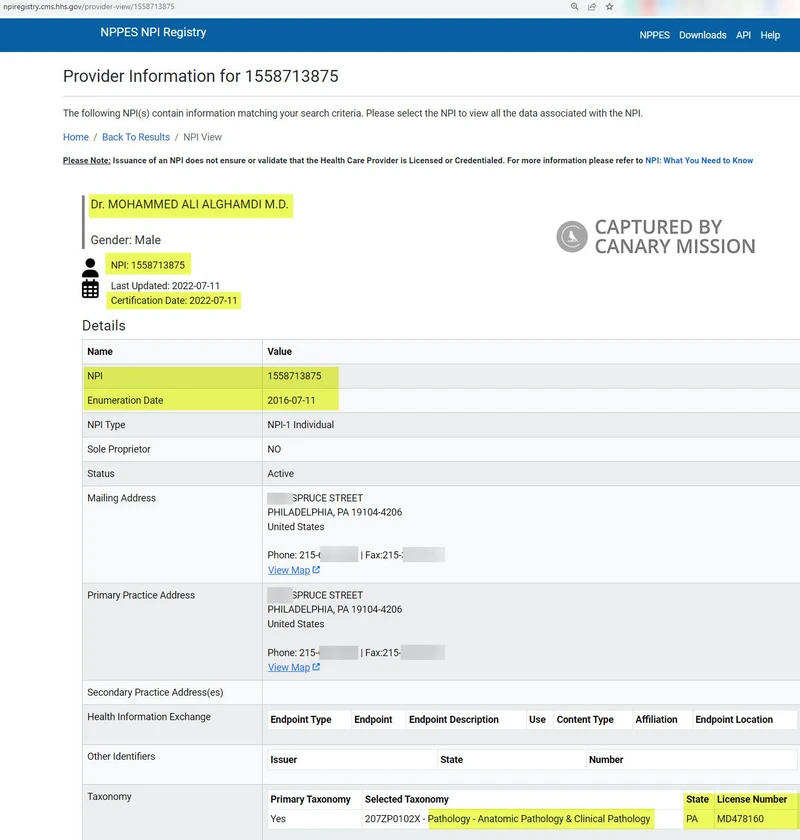Select the Canary Mission bird logo watermark
The height and width of the screenshot is (840, 800).
(570, 236)
